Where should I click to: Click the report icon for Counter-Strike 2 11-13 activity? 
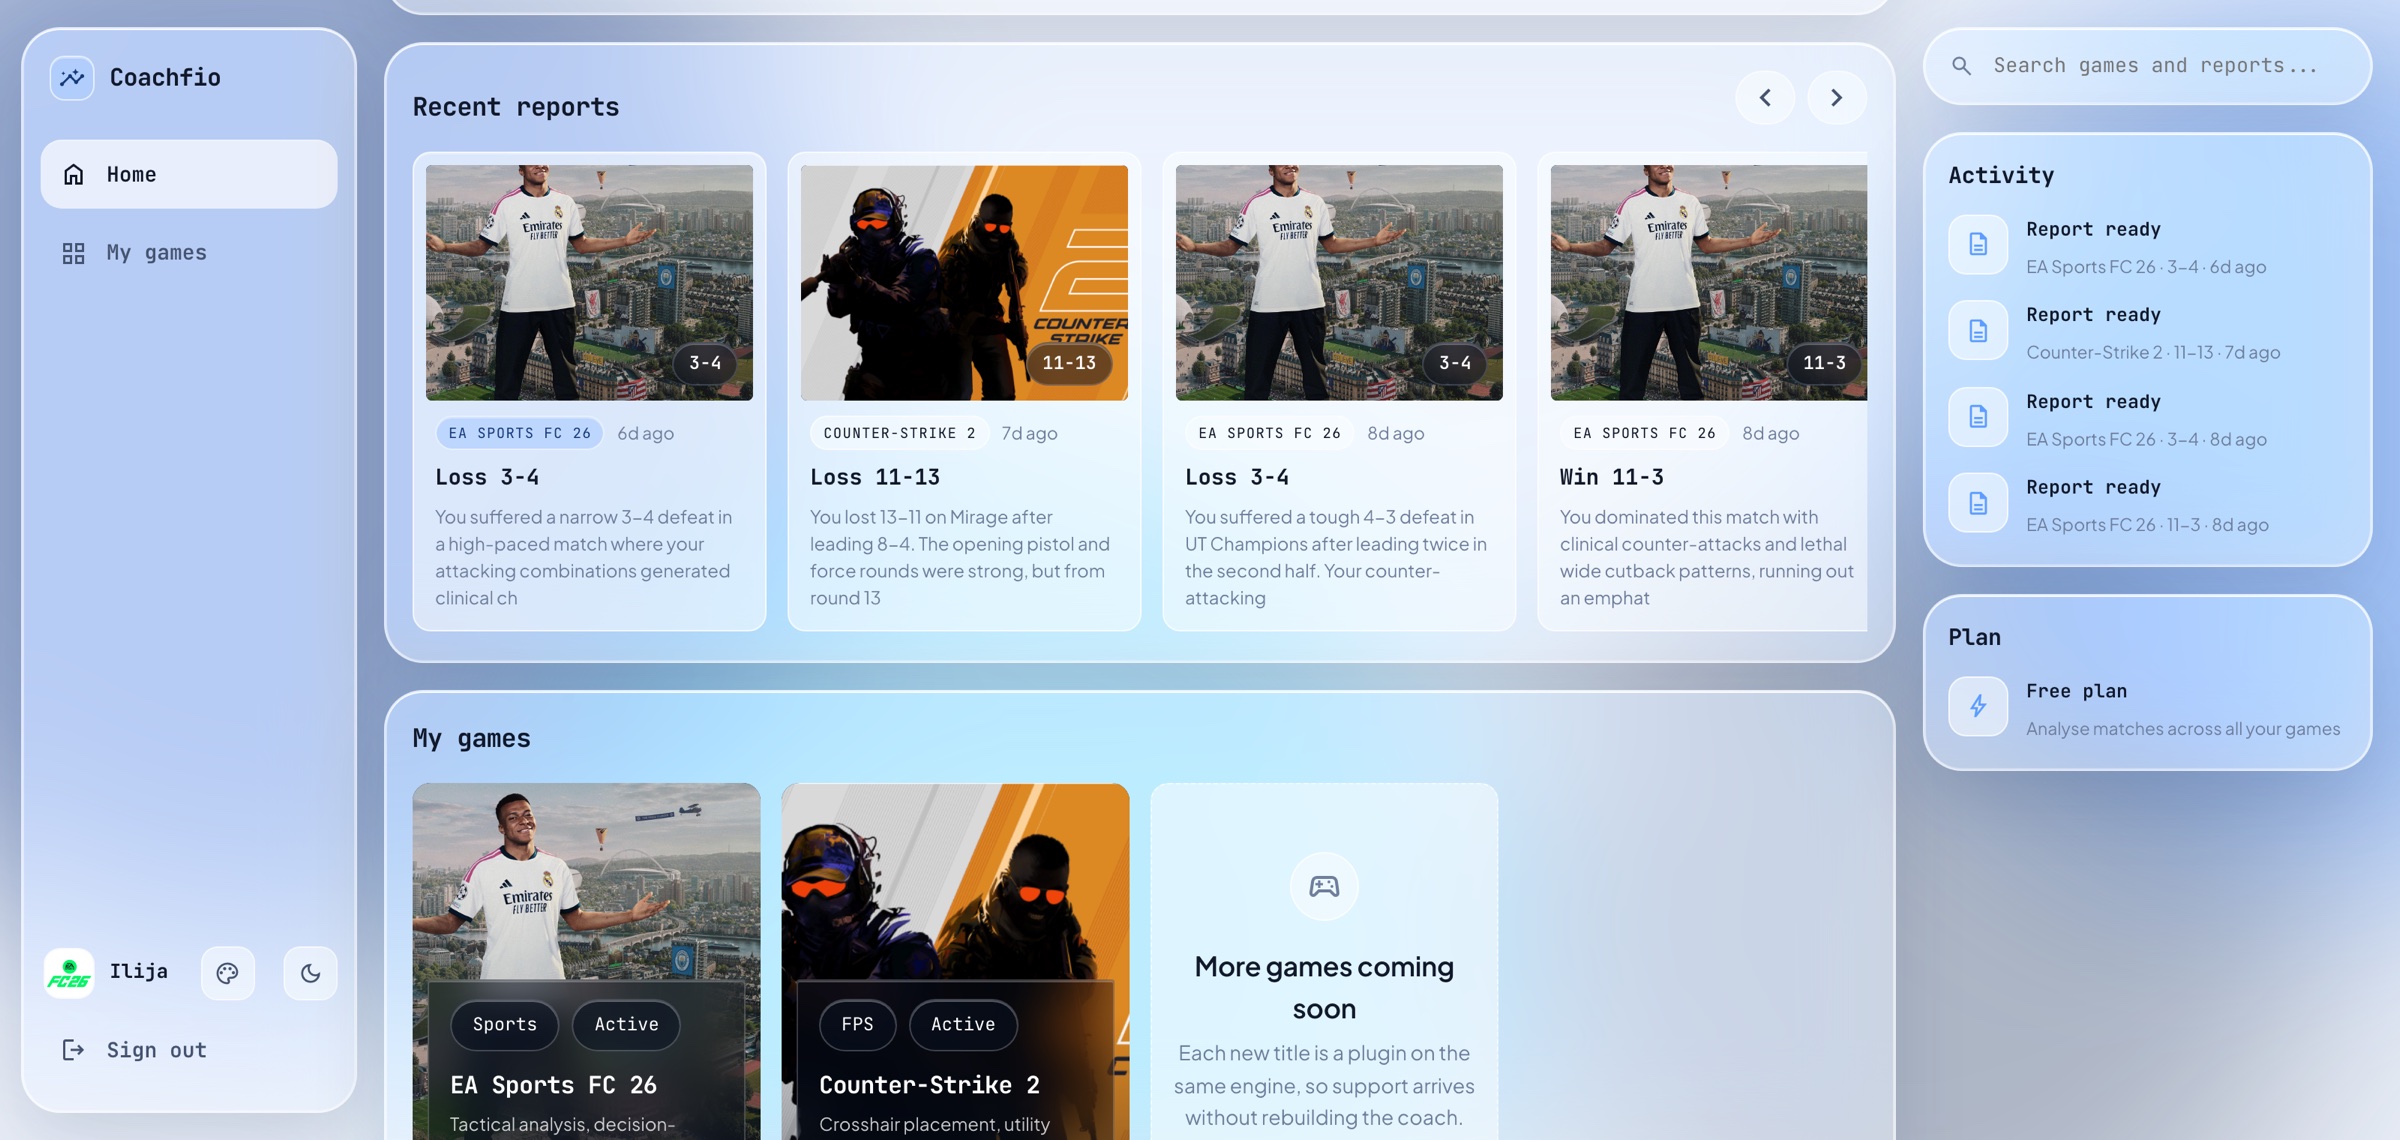coord(1978,331)
